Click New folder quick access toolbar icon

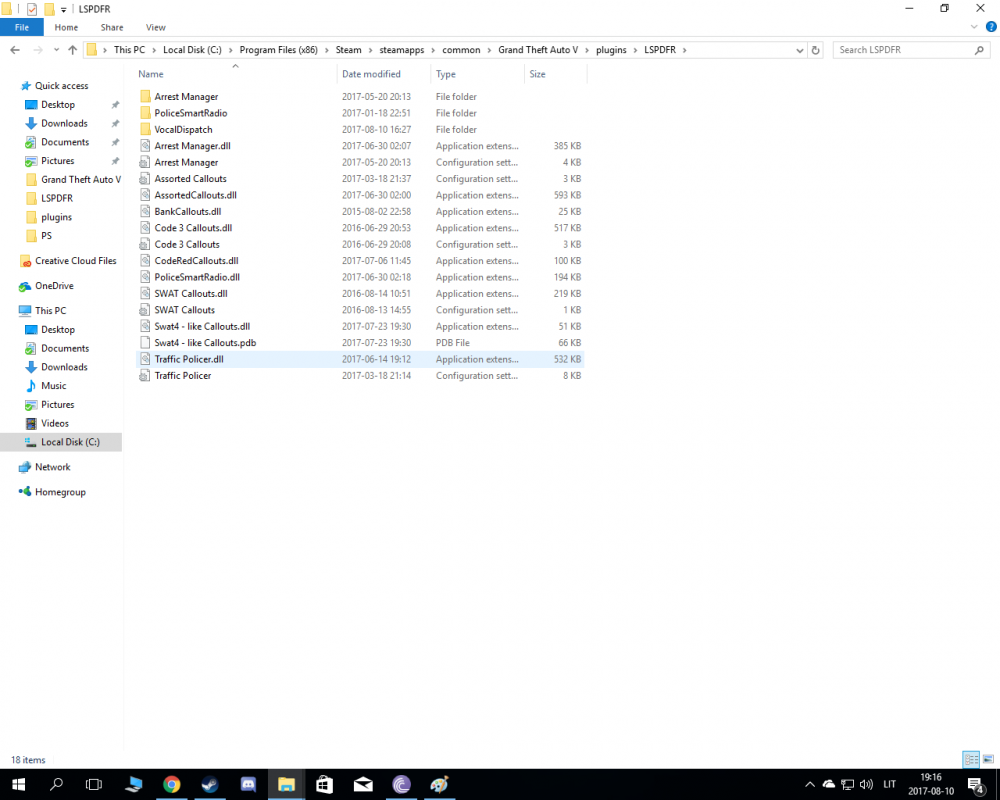[x=49, y=9]
